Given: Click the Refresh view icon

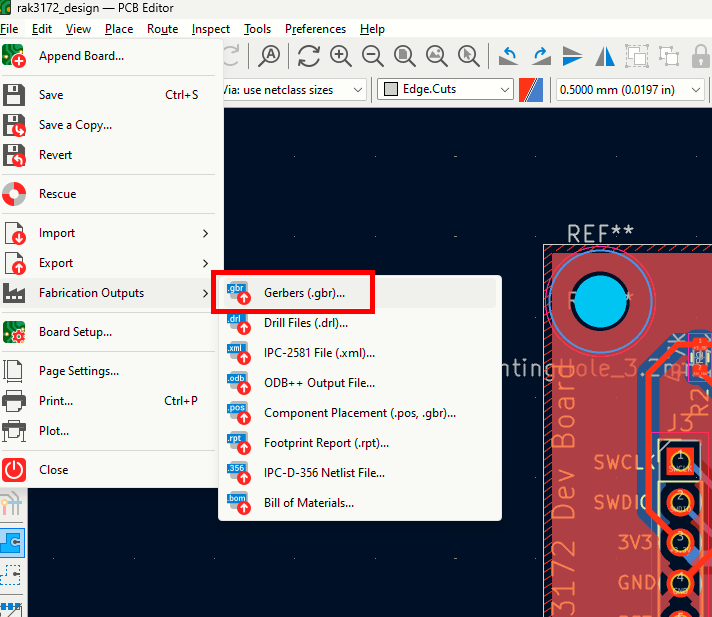Looking at the screenshot, I should 309,56.
